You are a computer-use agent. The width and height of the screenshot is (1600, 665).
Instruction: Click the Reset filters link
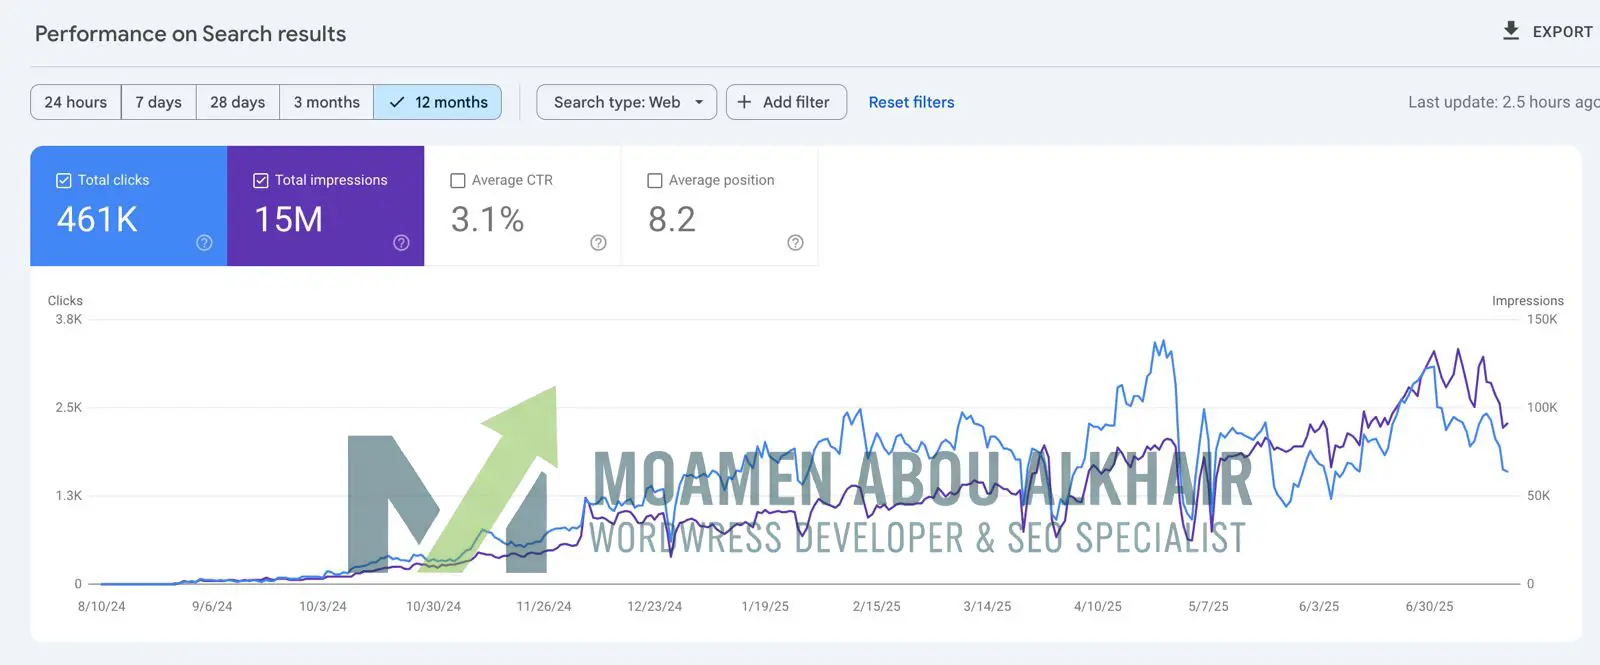[x=911, y=102]
